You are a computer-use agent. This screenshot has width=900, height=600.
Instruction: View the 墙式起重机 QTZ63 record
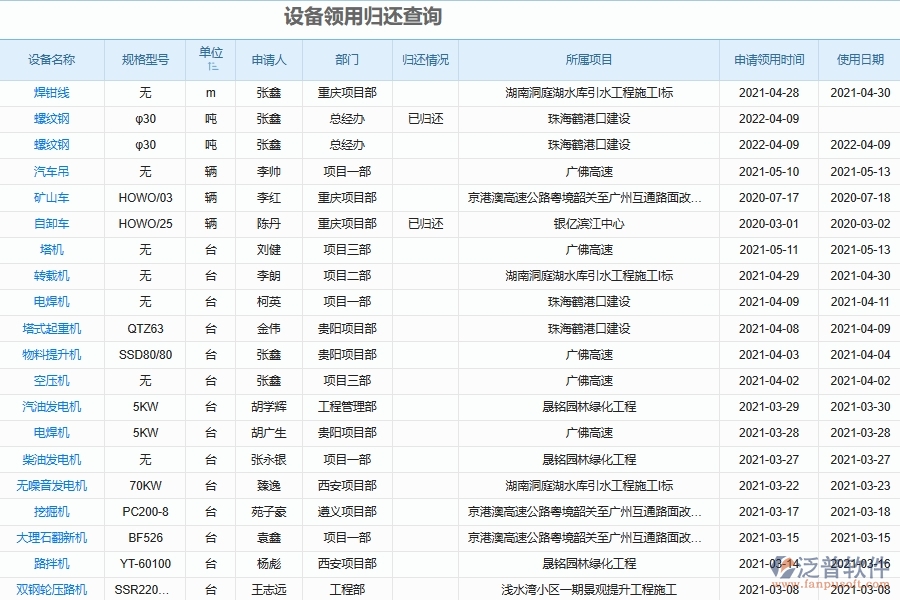pyautogui.click(x=52, y=328)
